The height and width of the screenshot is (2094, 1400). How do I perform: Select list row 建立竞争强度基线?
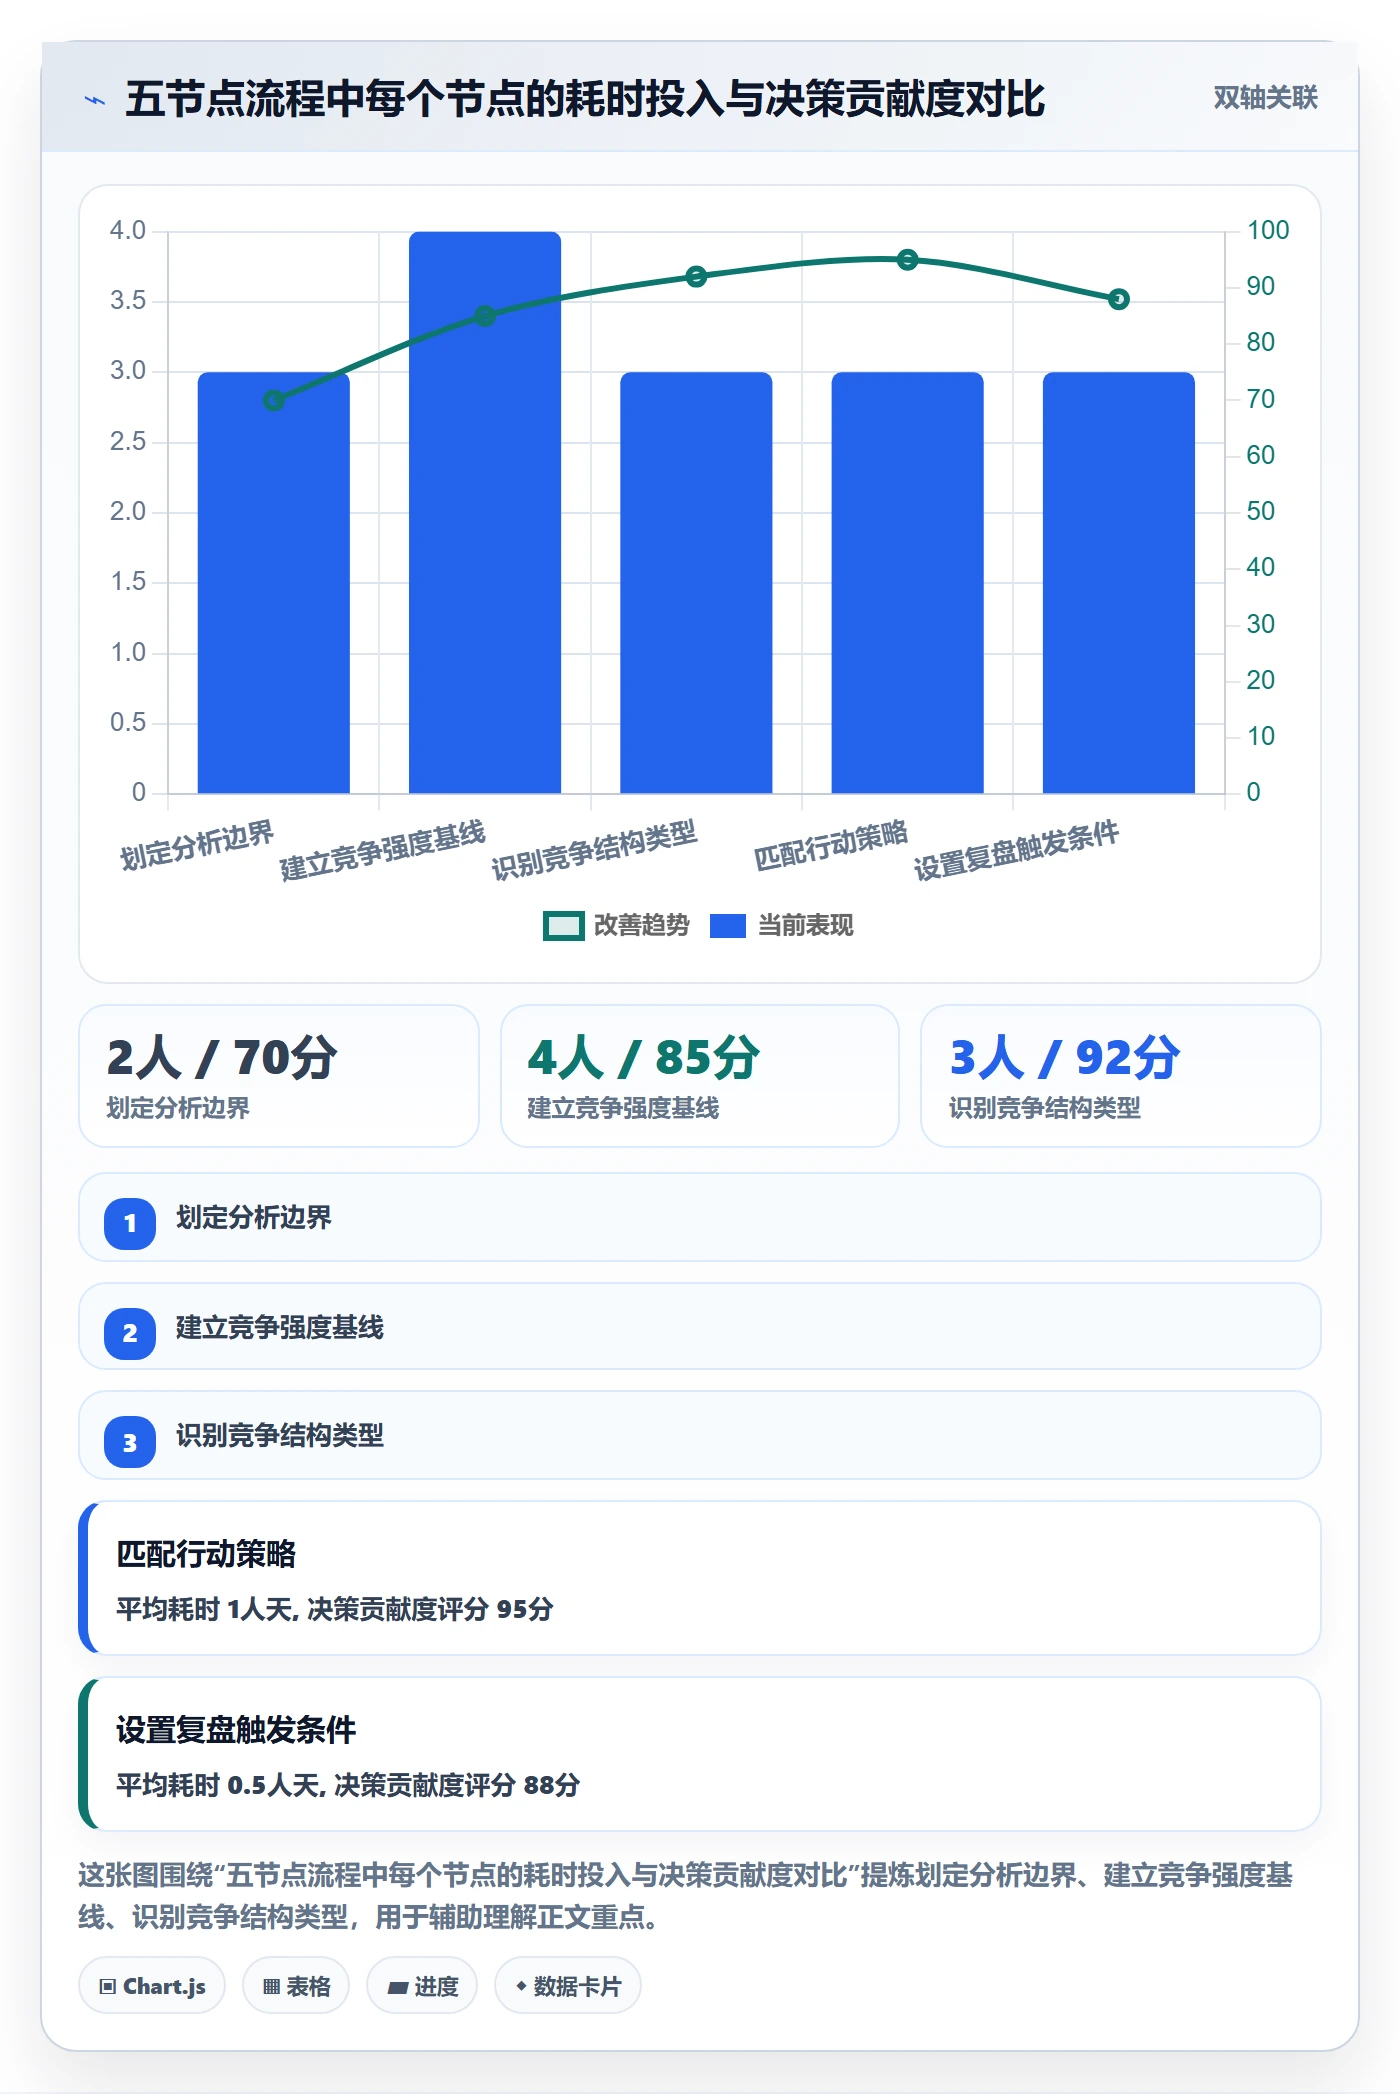pos(700,1326)
